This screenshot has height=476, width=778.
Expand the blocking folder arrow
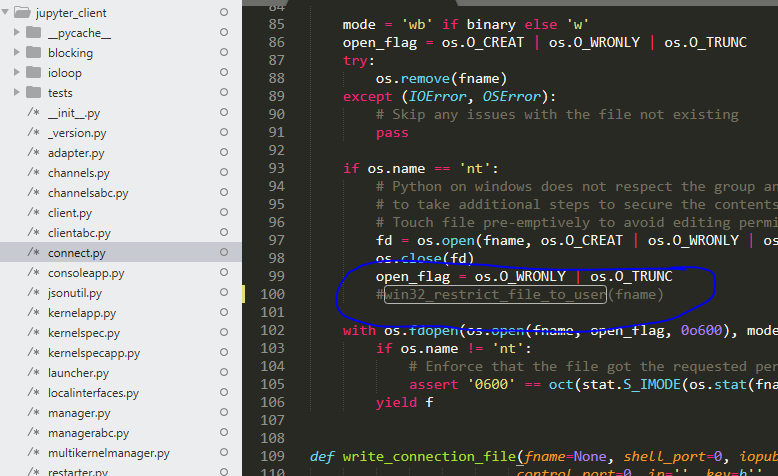(x=16, y=52)
